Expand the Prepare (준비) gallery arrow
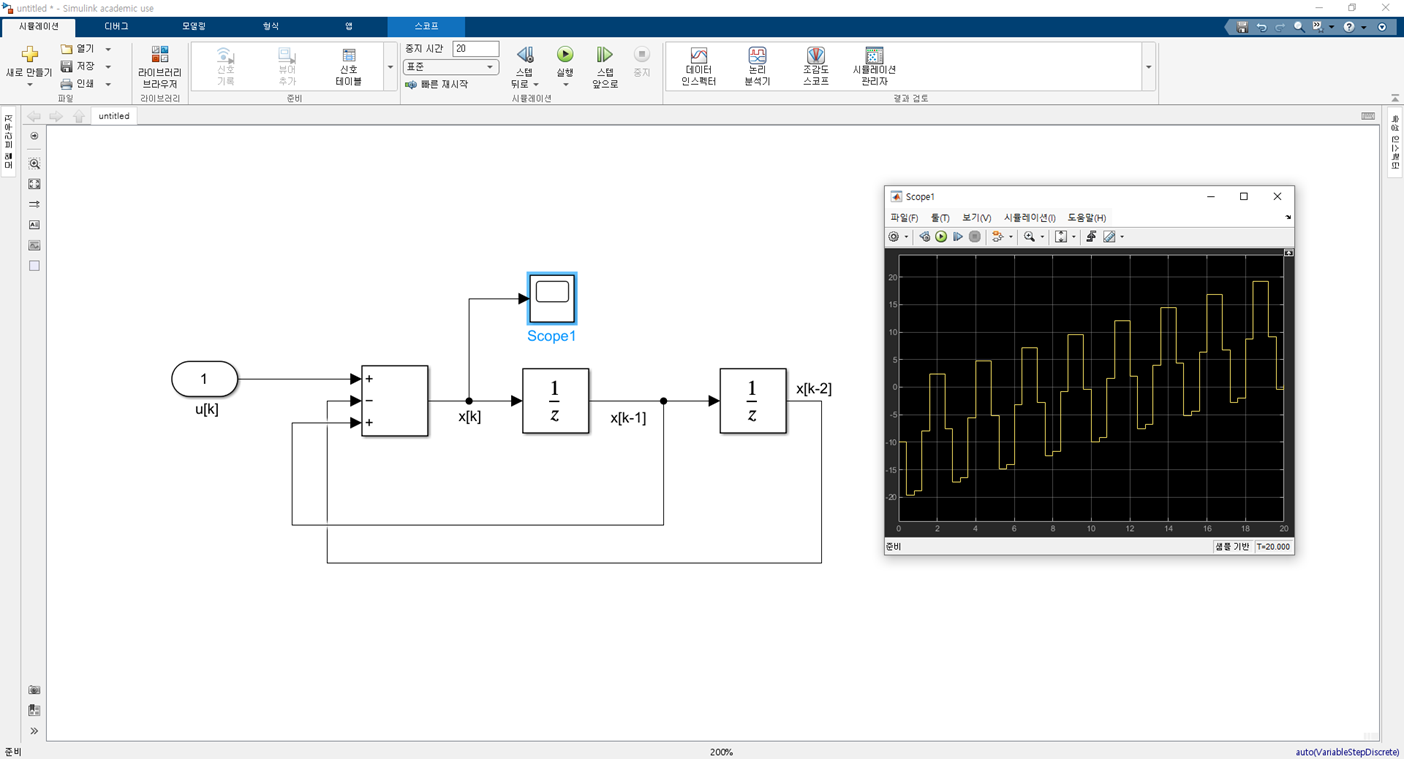This screenshot has height=759, width=1404. pyautogui.click(x=390, y=67)
